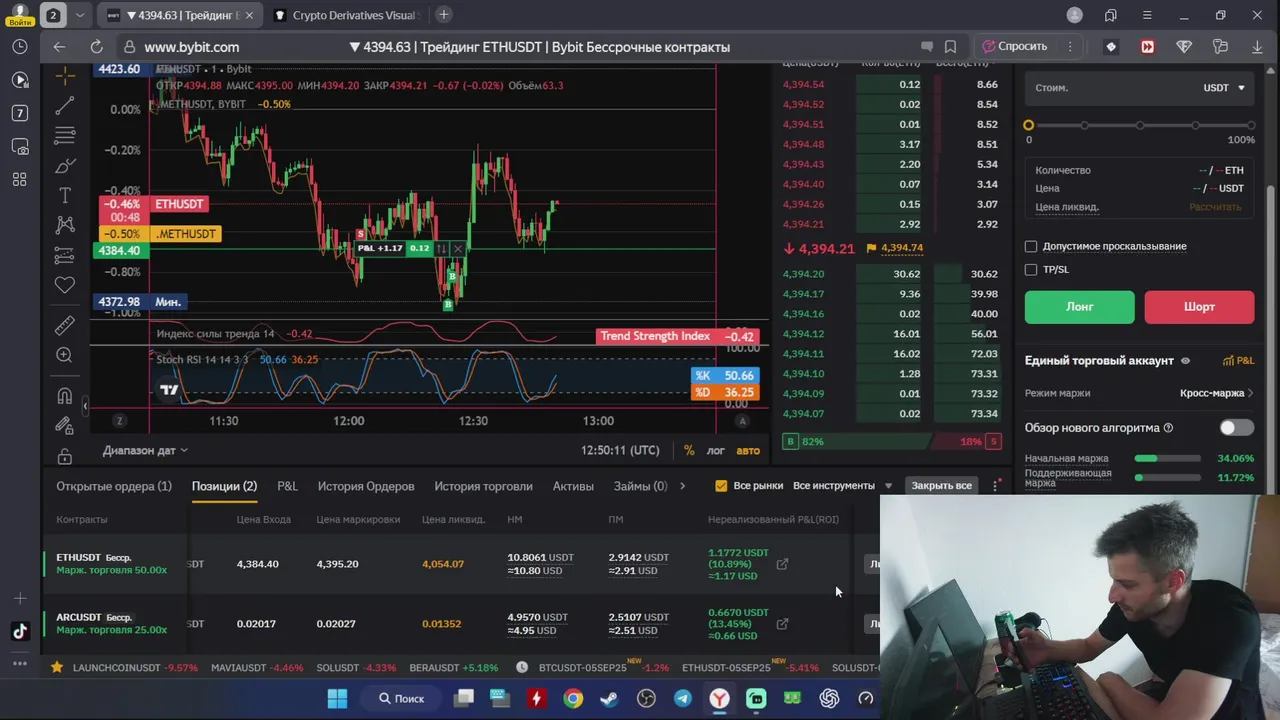Open Windows Start menu
The image size is (1280, 720).
click(x=337, y=698)
